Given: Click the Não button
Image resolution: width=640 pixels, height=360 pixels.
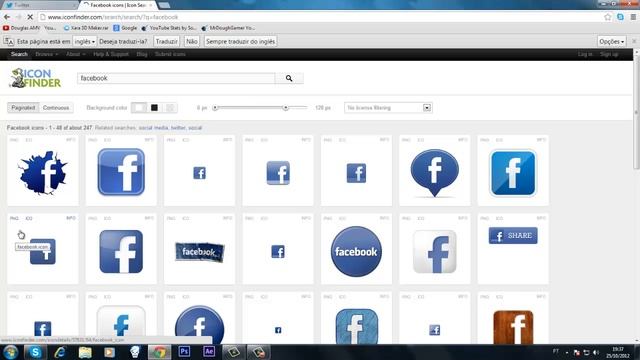Looking at the screenshot, I should tap(192, 42).
